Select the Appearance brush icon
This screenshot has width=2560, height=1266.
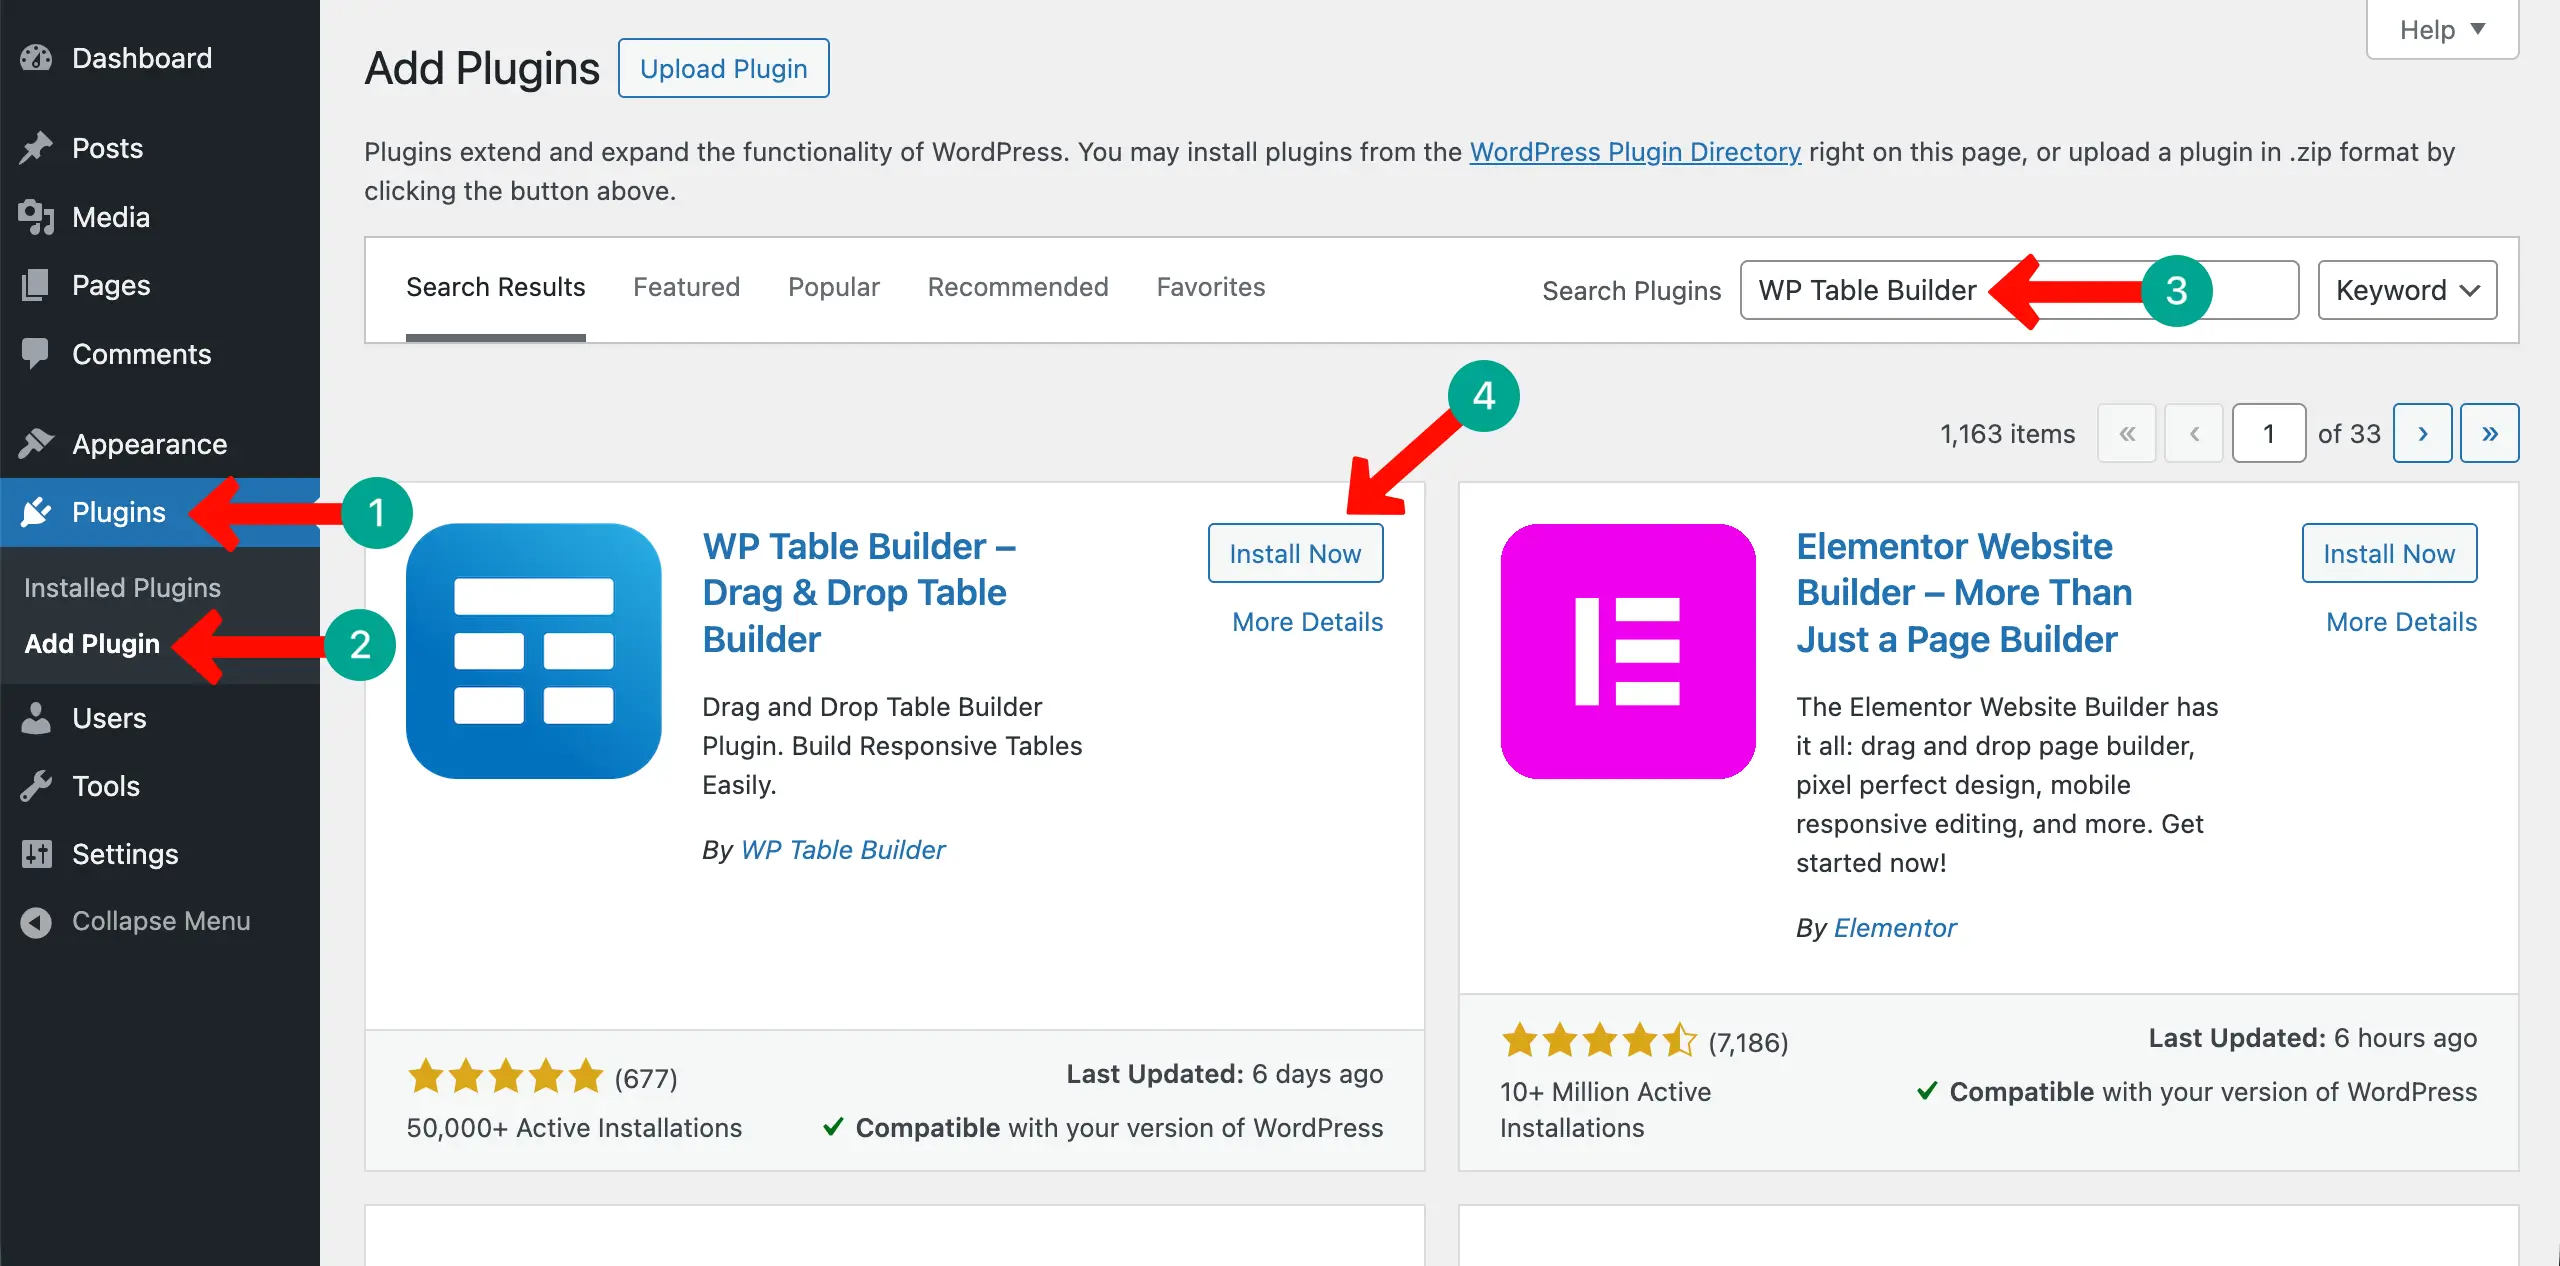(x=36, y=443)
